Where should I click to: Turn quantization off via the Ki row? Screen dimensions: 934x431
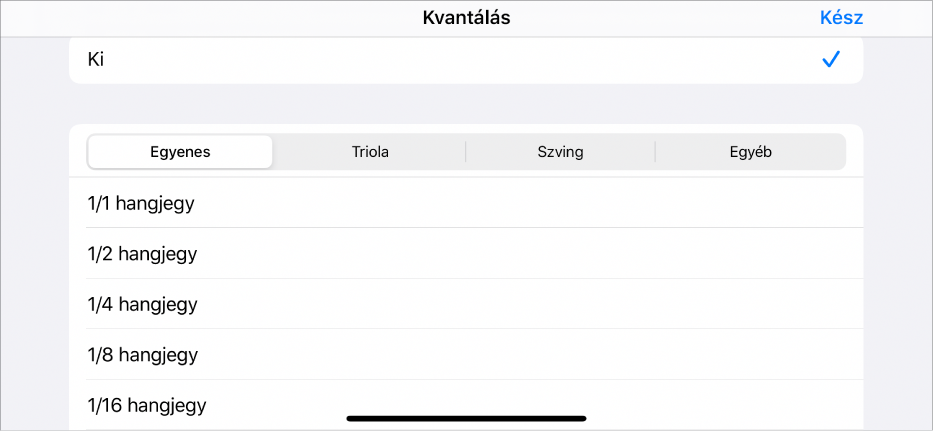click(465, 60)
